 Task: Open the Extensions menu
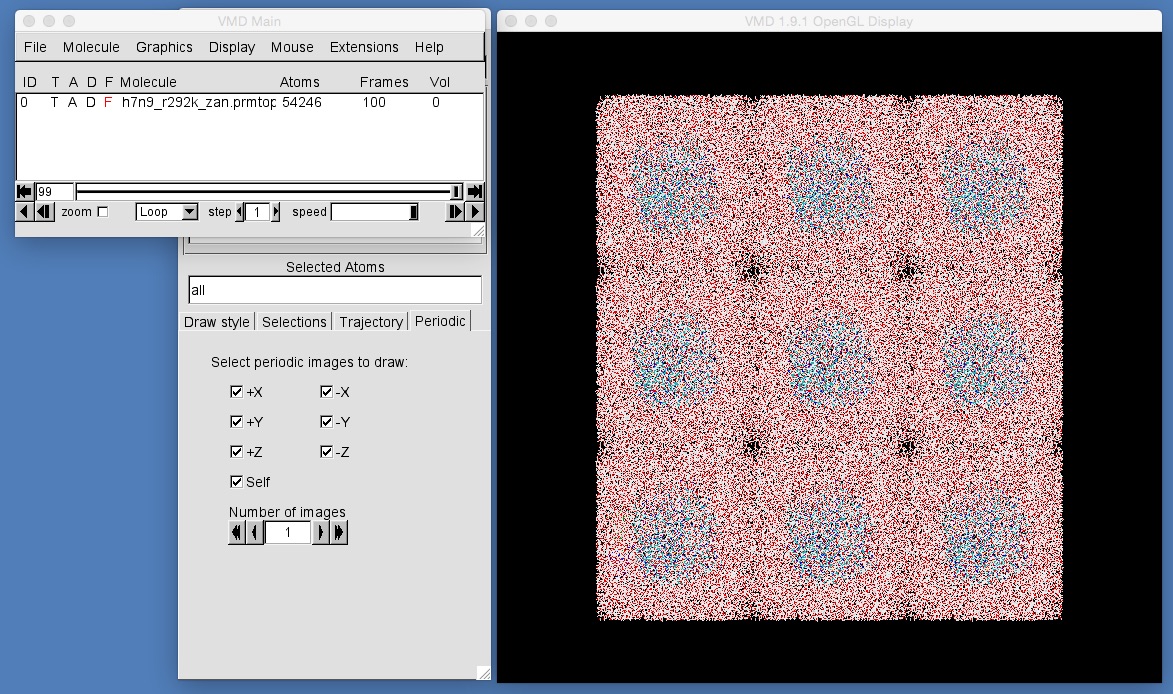coord(364,47)
